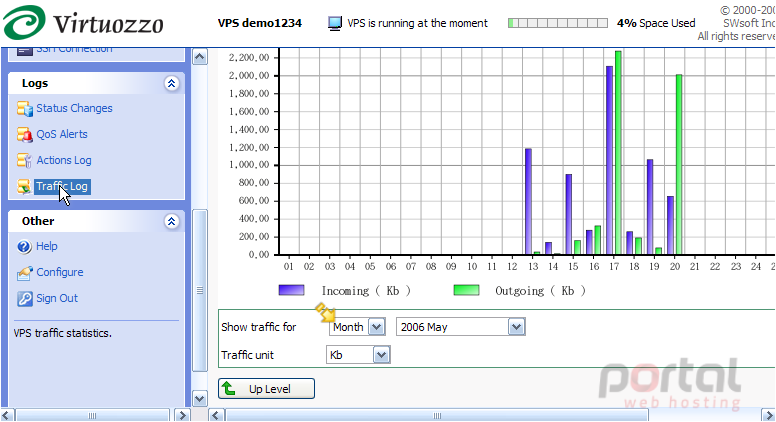Click the 'Incoming ( Kb )' legend label
Screen dimensions: 776x422
click(x=366, y=291)
